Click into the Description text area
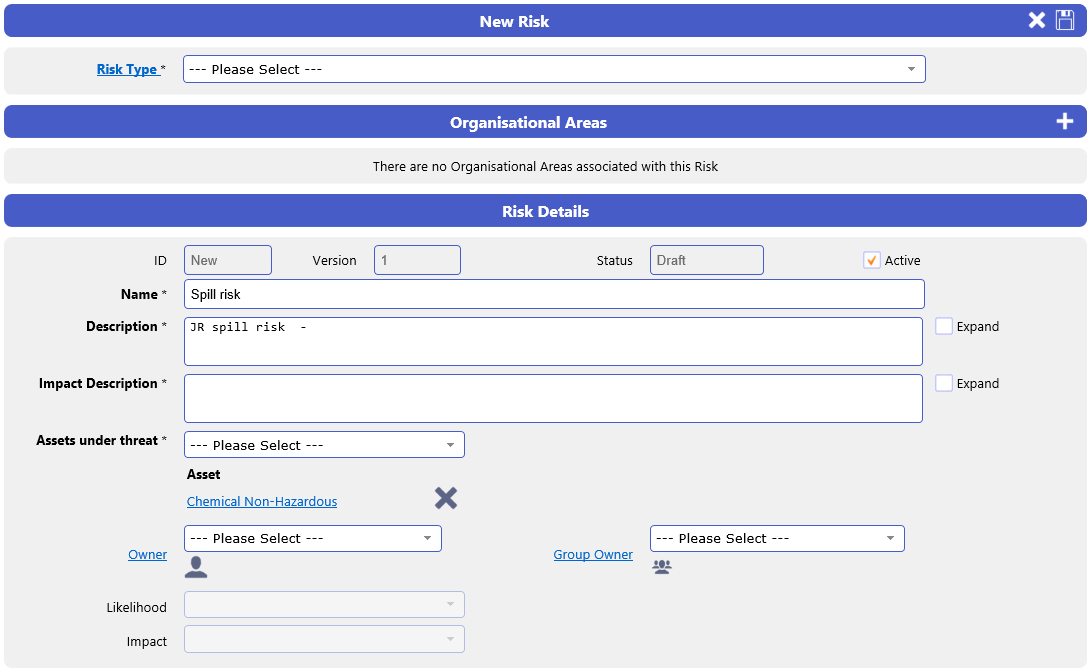The height and width of the screenshot is (670, 1092). click(554, 341)
